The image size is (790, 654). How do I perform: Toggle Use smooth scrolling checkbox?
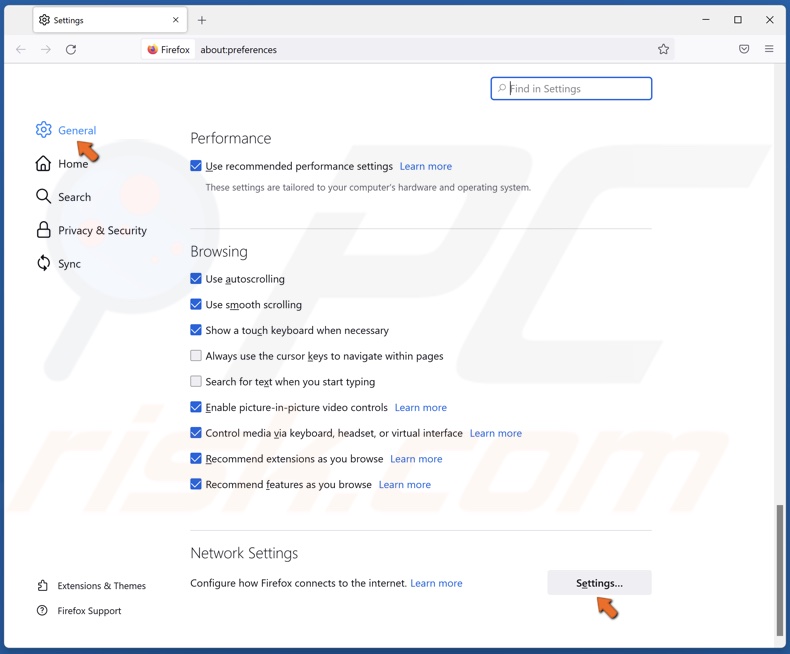pyautogui.click(x=196, y=304)
